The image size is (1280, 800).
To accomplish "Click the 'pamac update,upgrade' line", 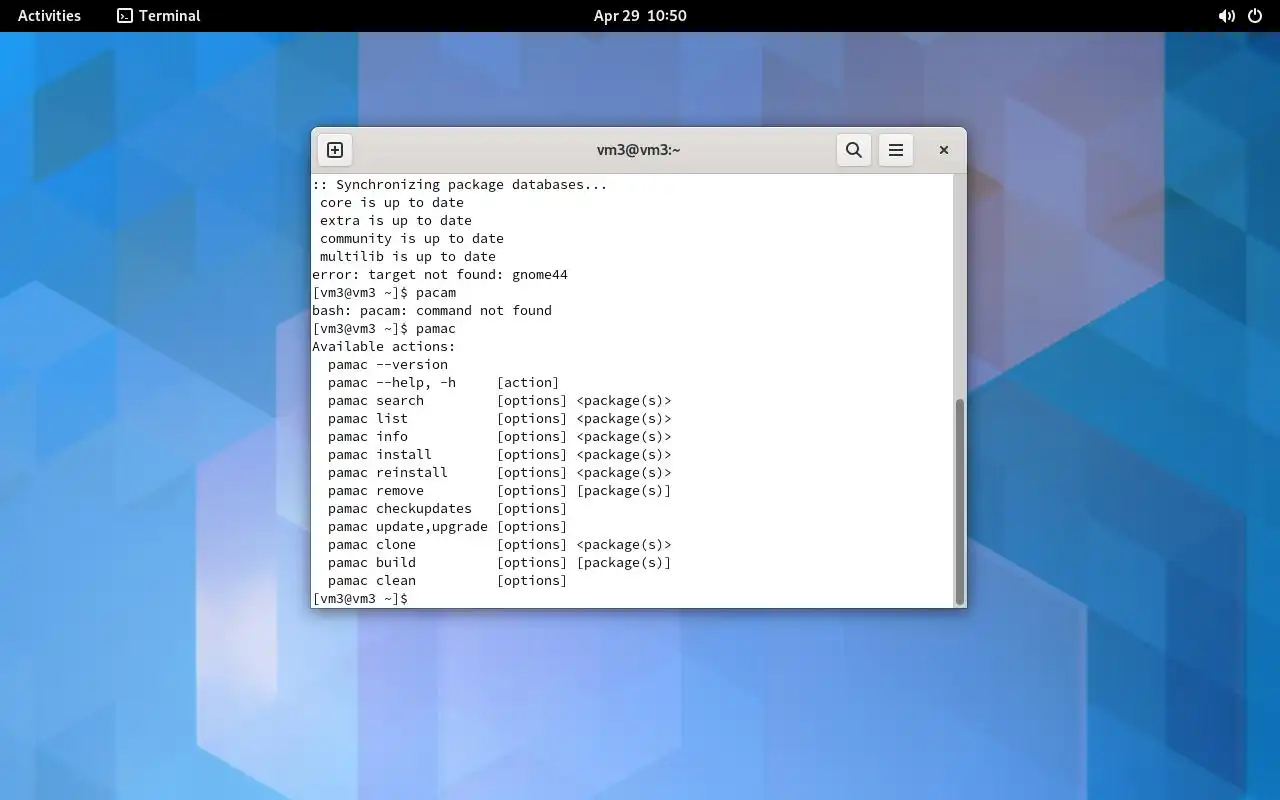I will coord(447,527).
